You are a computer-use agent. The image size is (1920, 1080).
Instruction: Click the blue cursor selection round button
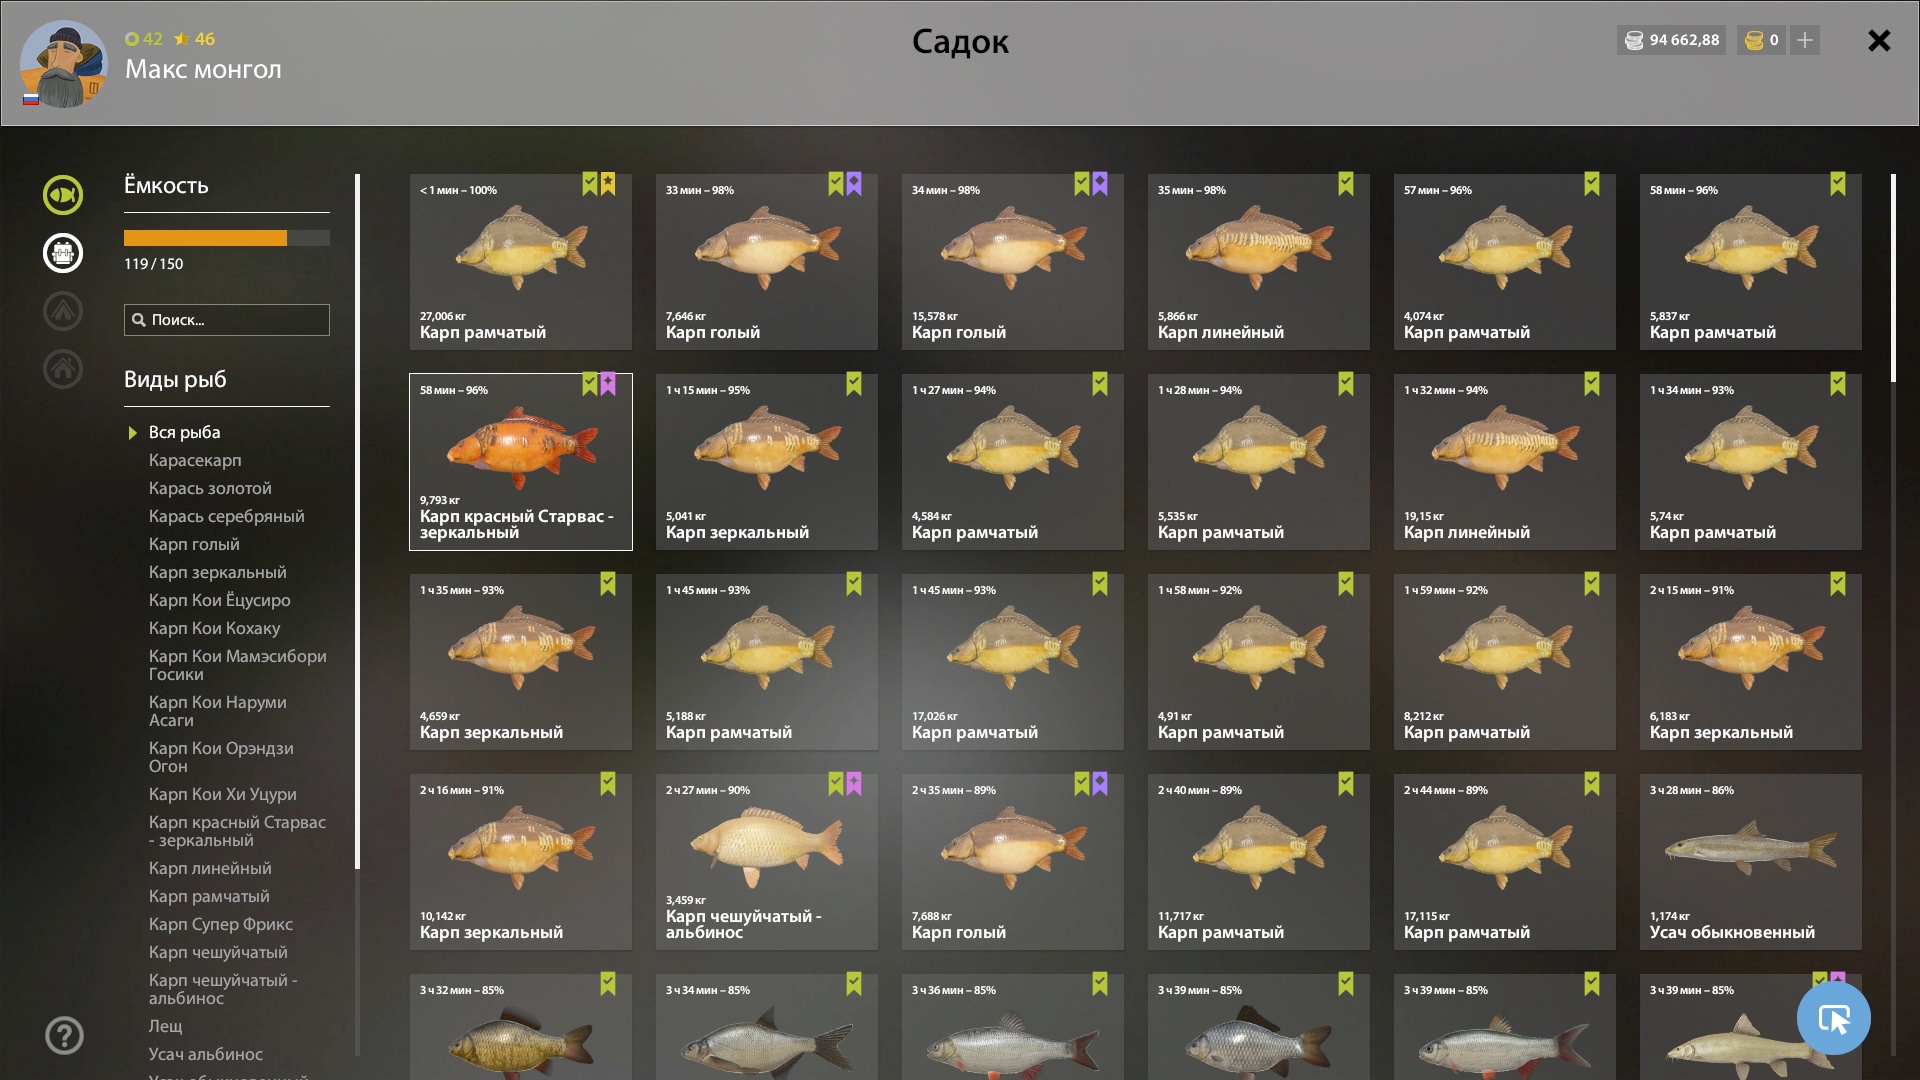tap(1833, 1018)
